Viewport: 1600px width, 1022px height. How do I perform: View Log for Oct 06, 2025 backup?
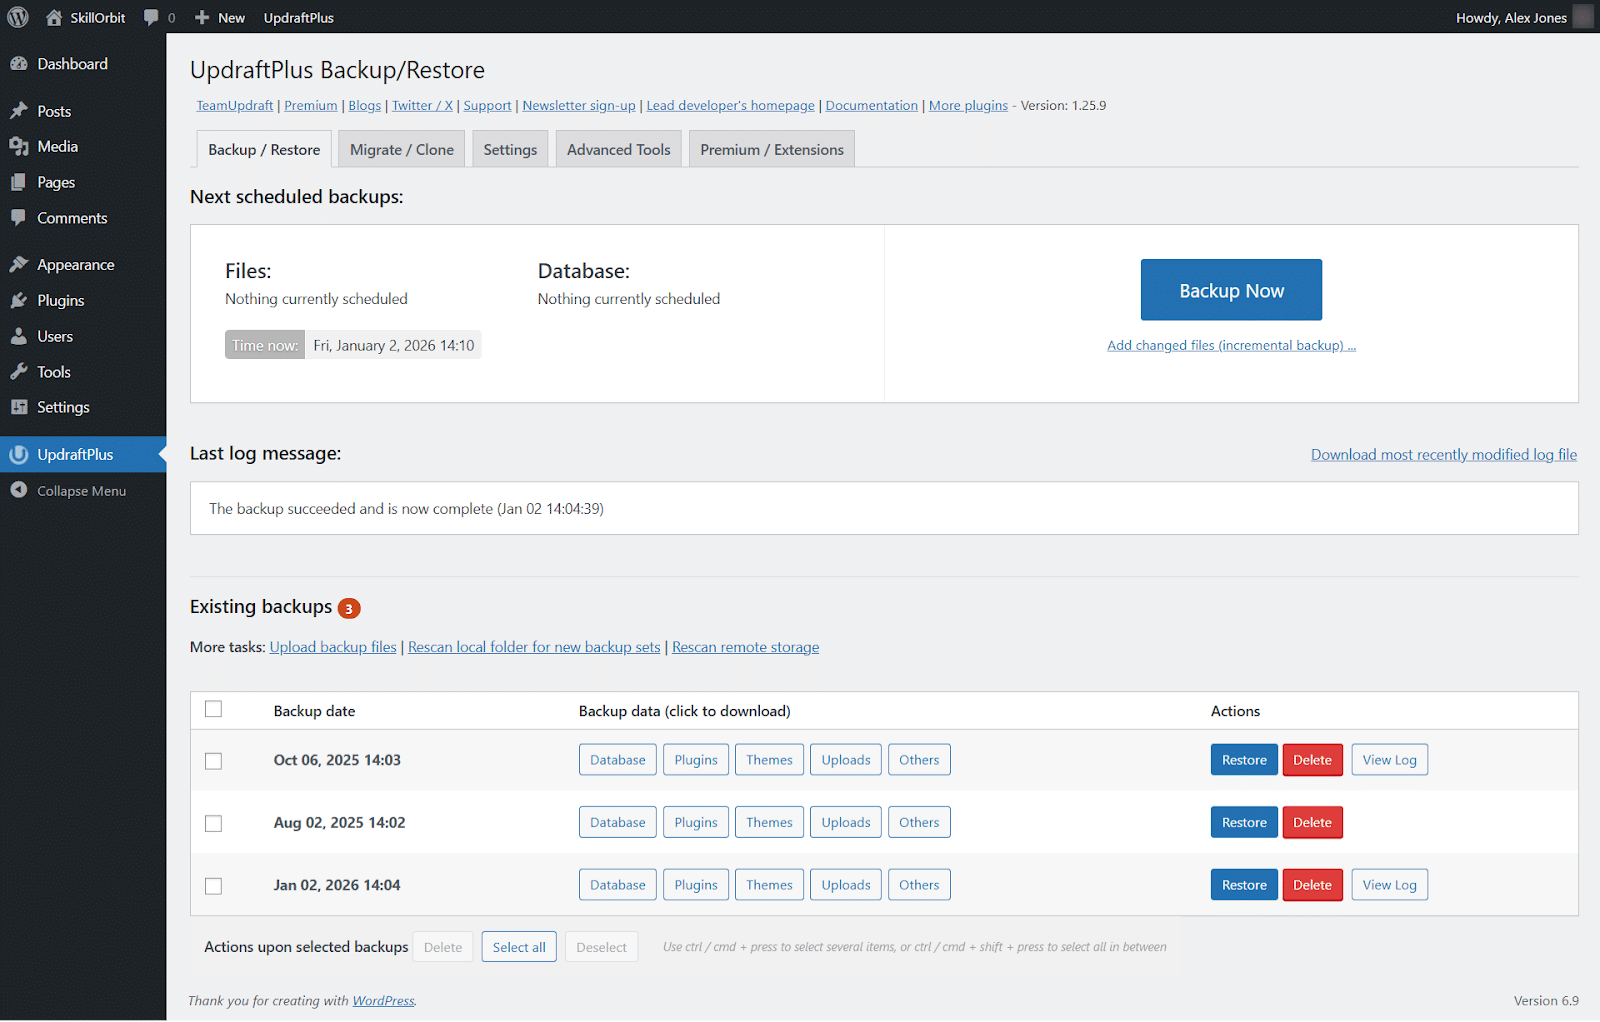coord(1389,760)
